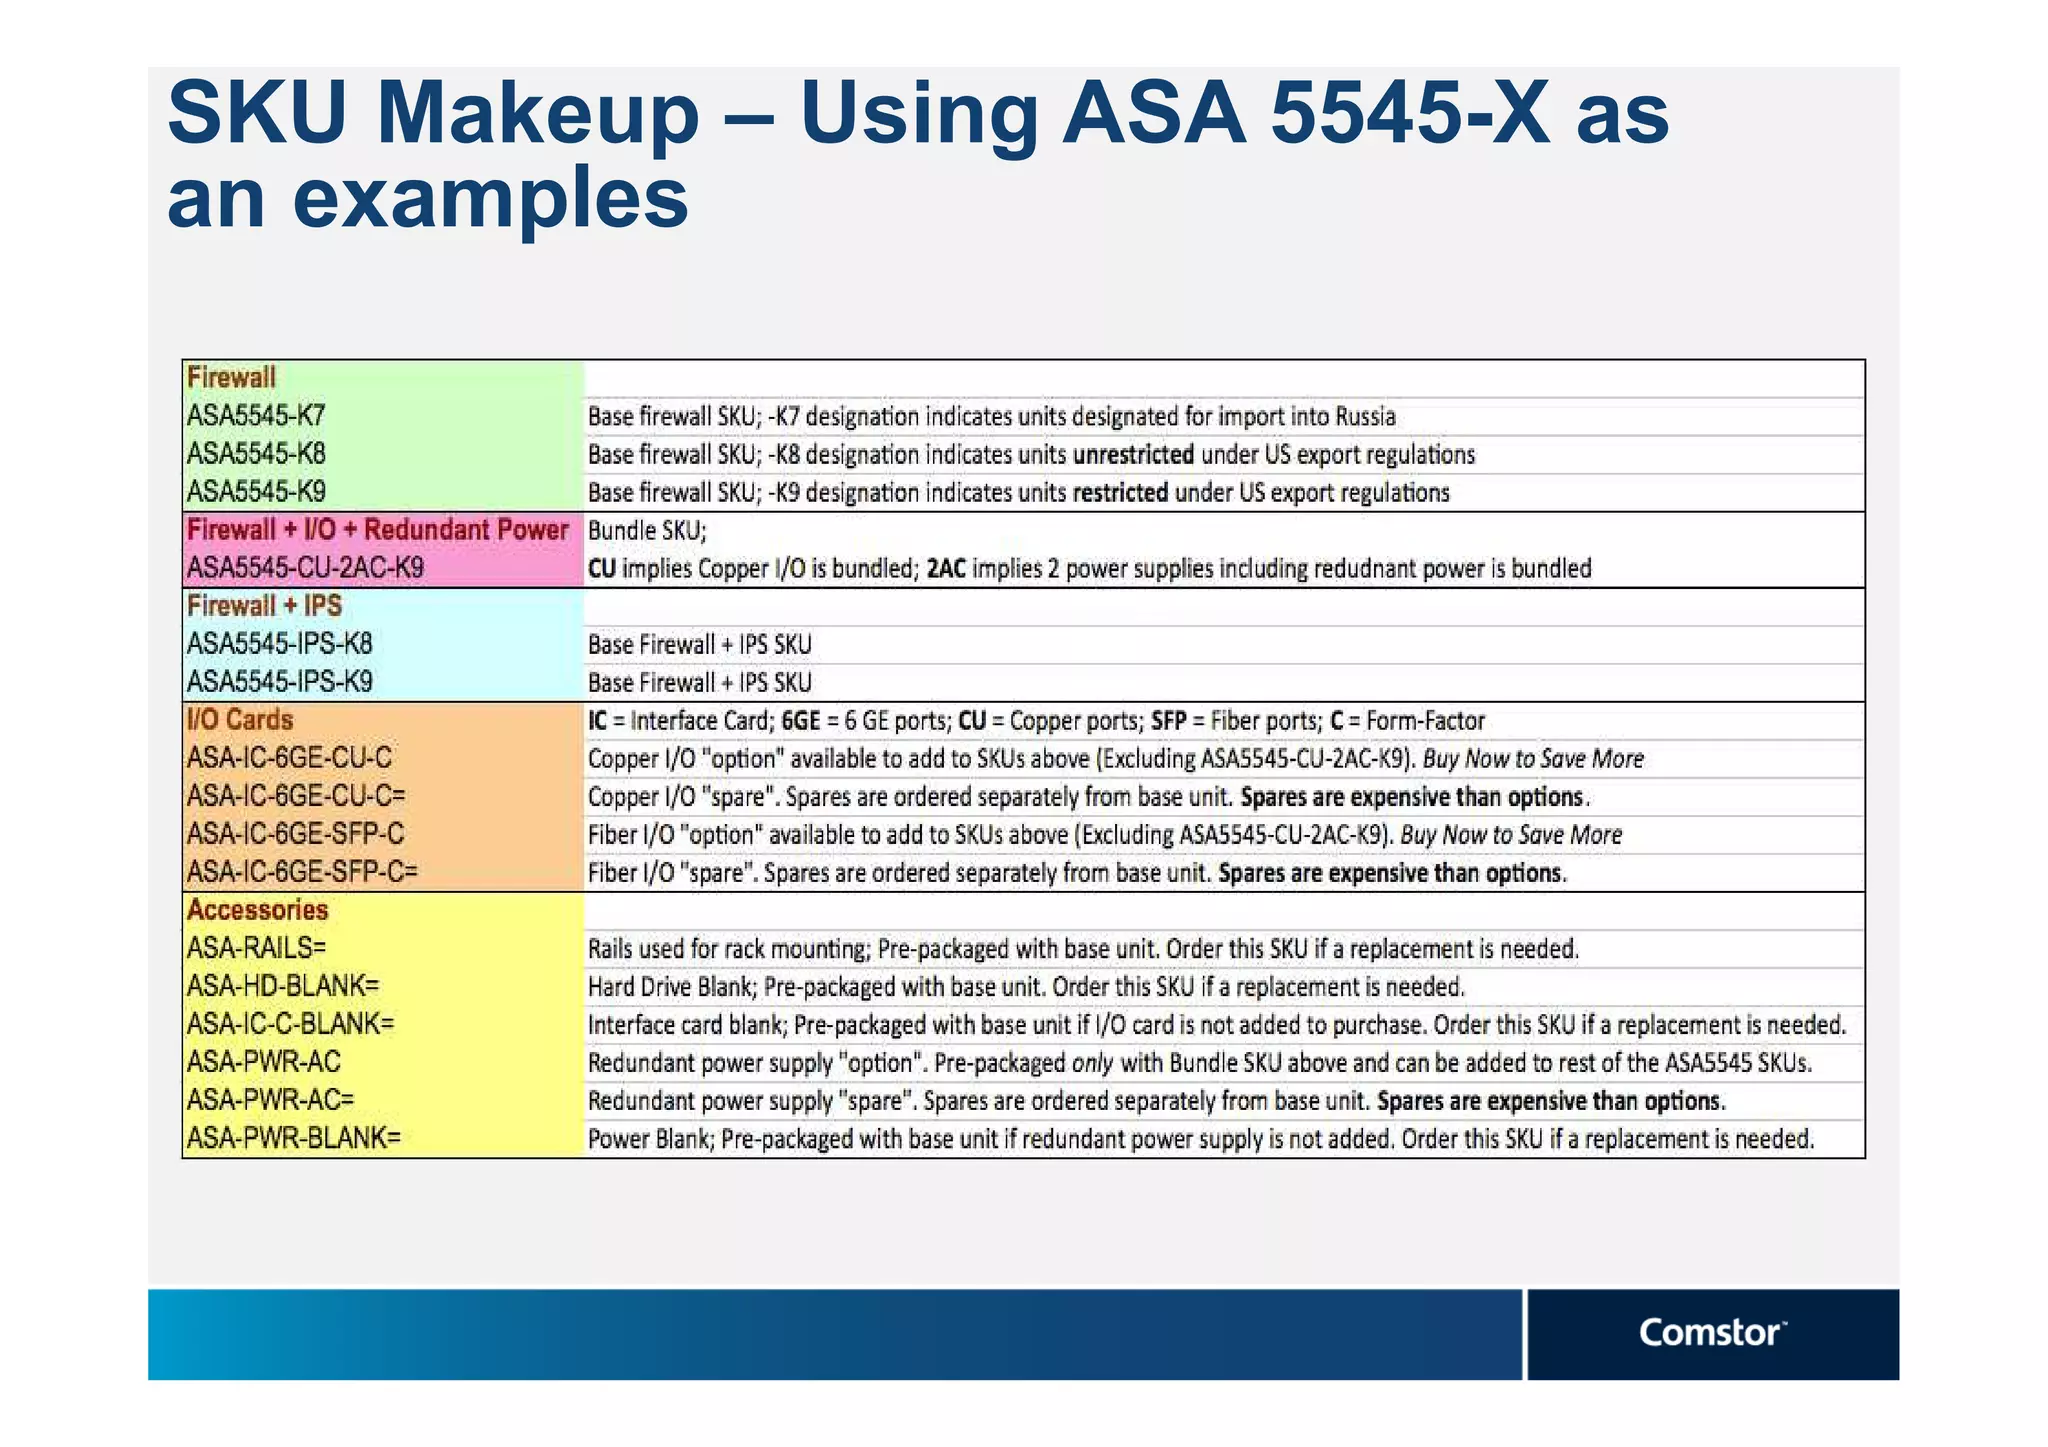
Task: Select the K7 import into Russia description
Action: tap(992, 416)
